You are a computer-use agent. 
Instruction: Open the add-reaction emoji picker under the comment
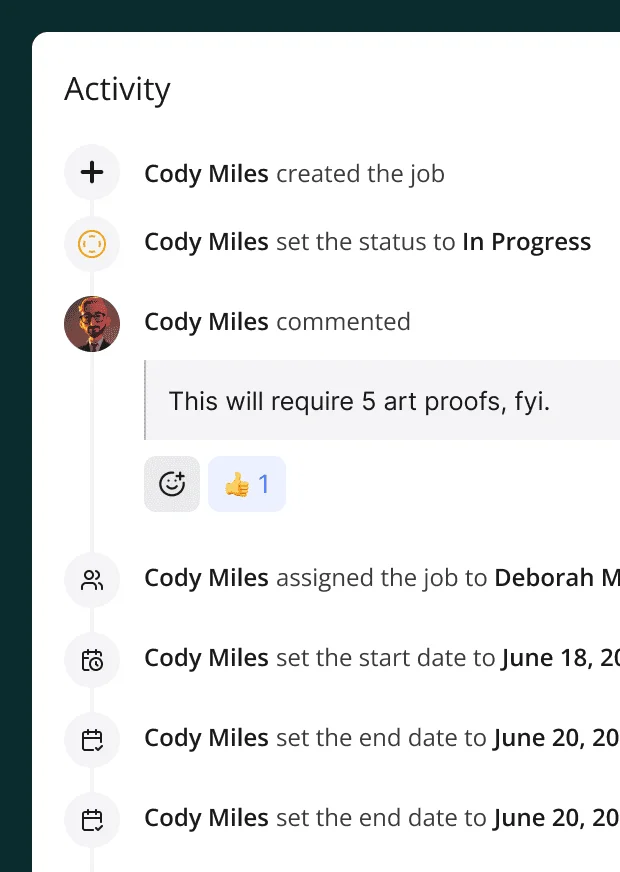tap(171, 483)
